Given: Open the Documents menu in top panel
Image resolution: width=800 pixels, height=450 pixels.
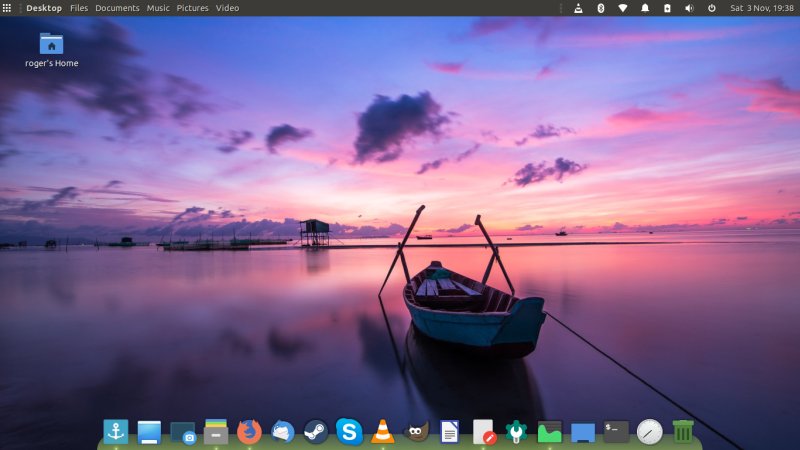Looking at the screenshot, I should point(117,8).
